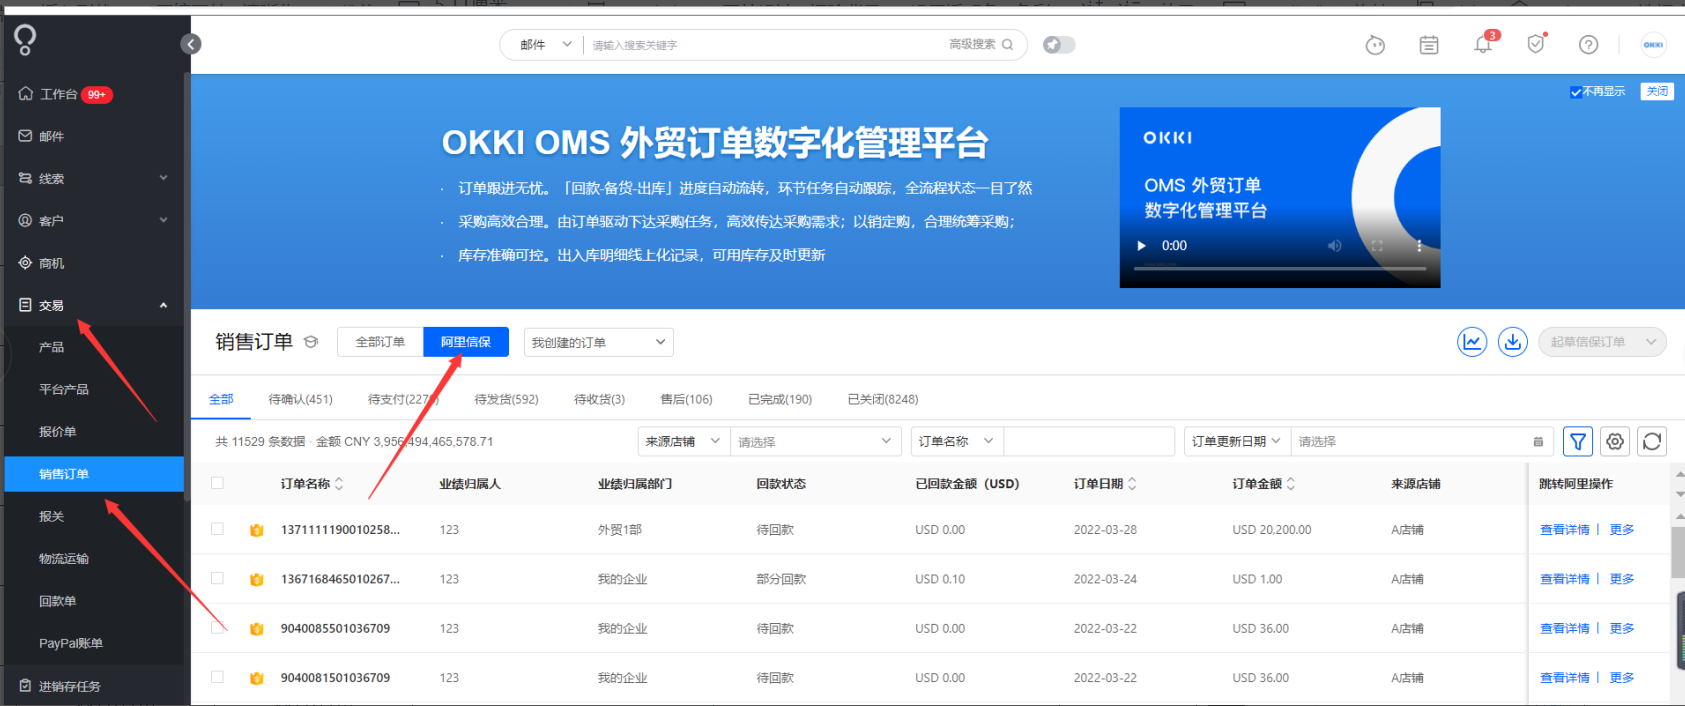Mute the OMS video volume
The width and height of the screenshot is (1685, 706).
coord(1334,246)
